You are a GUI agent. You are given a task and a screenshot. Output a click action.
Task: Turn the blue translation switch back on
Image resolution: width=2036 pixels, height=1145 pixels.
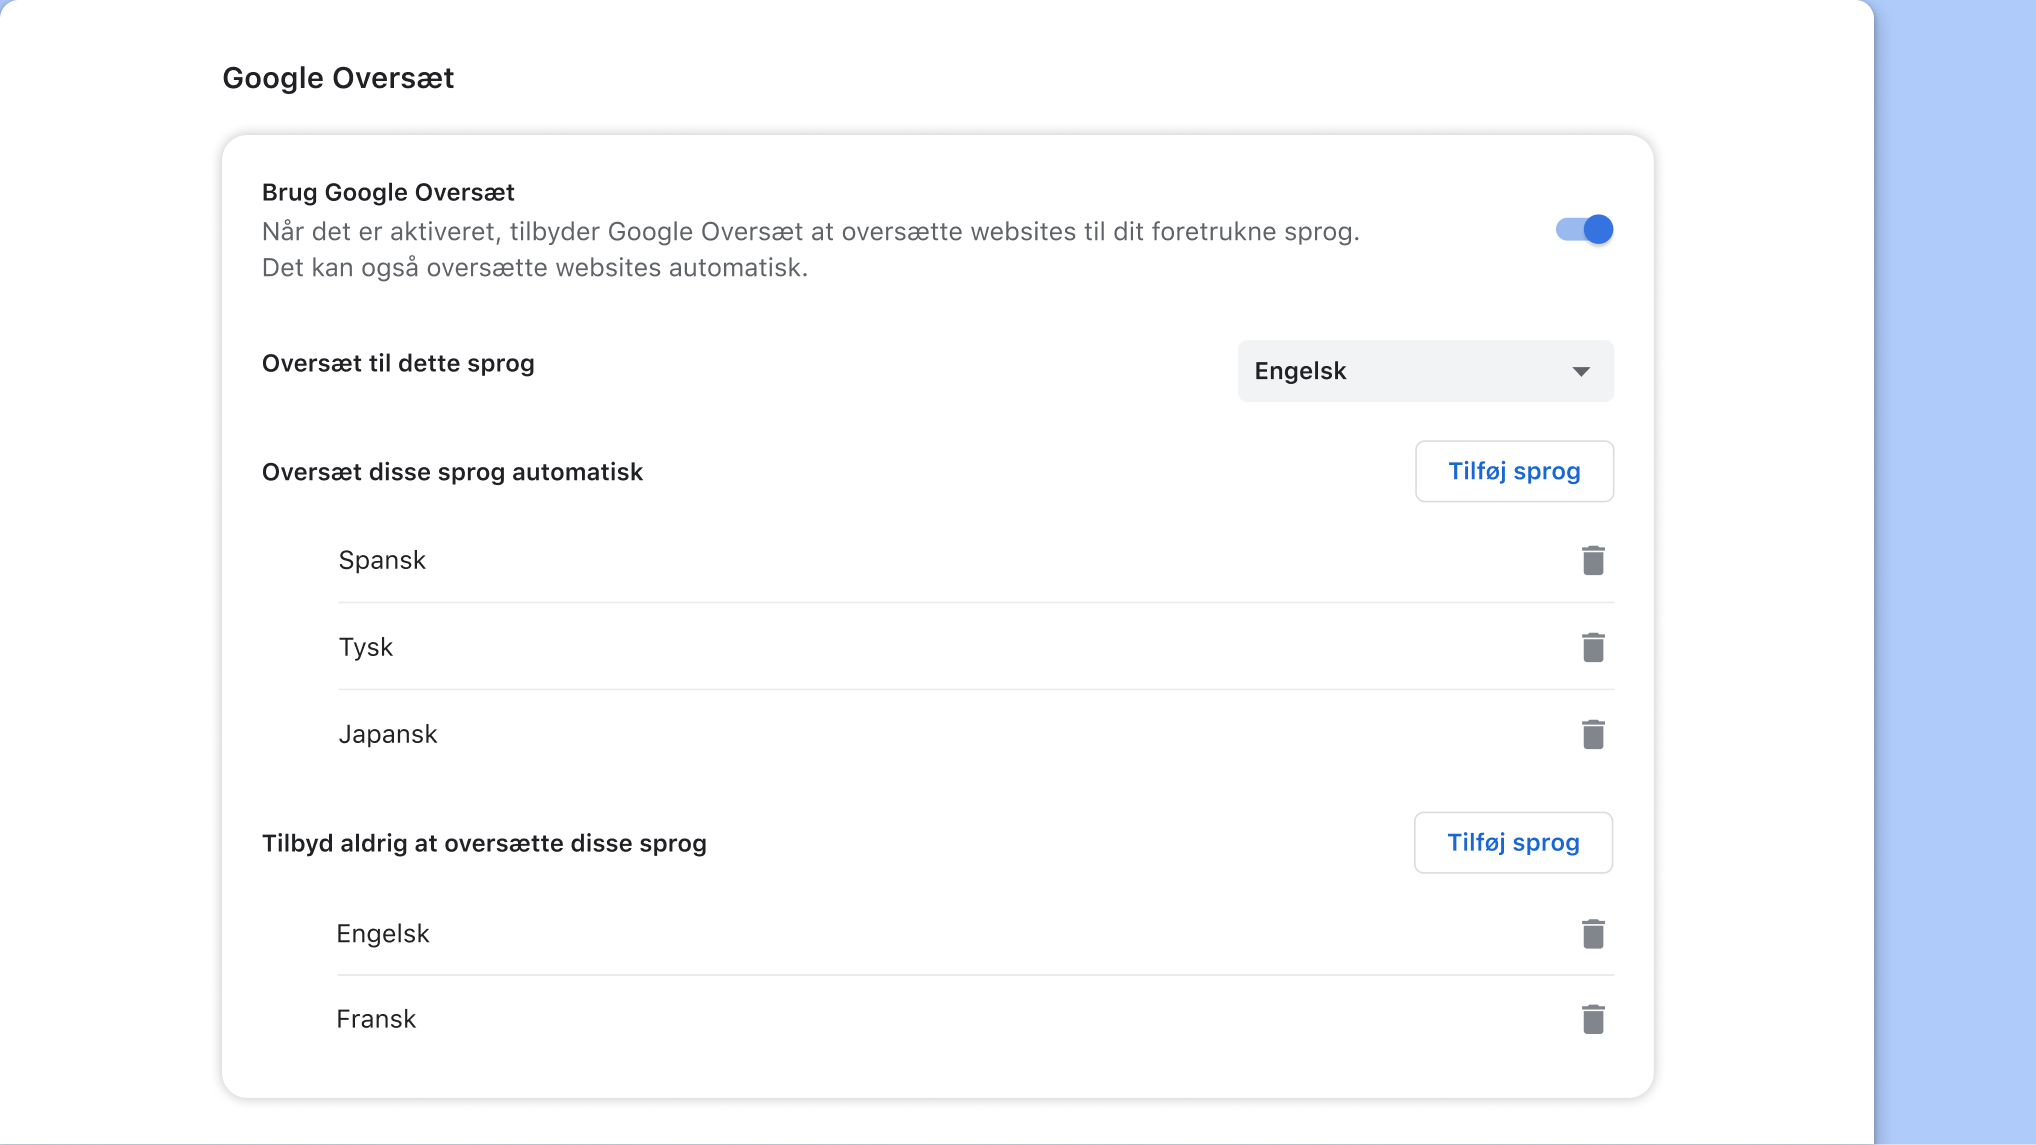[1584, 229]
